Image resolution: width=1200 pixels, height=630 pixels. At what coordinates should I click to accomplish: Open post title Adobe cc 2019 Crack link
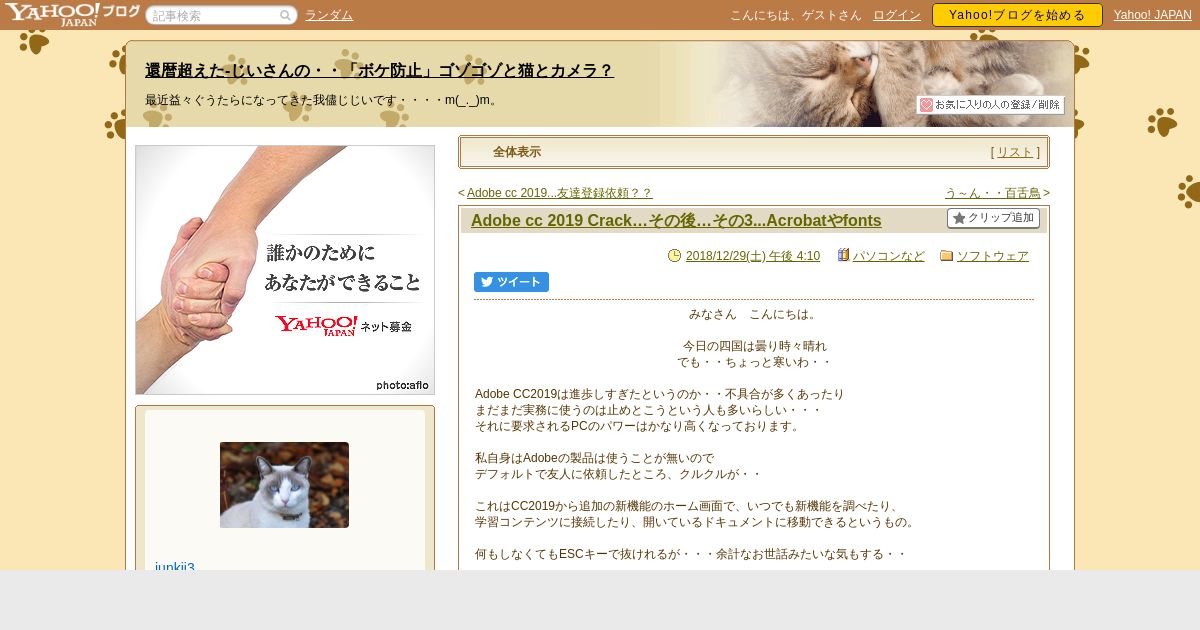pos(676,220)
